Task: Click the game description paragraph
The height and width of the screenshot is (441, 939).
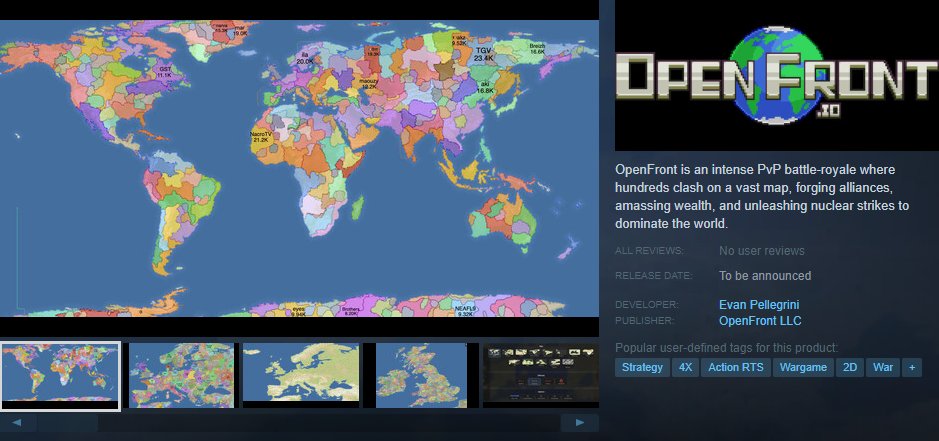Action: click(x=762, y=197)
